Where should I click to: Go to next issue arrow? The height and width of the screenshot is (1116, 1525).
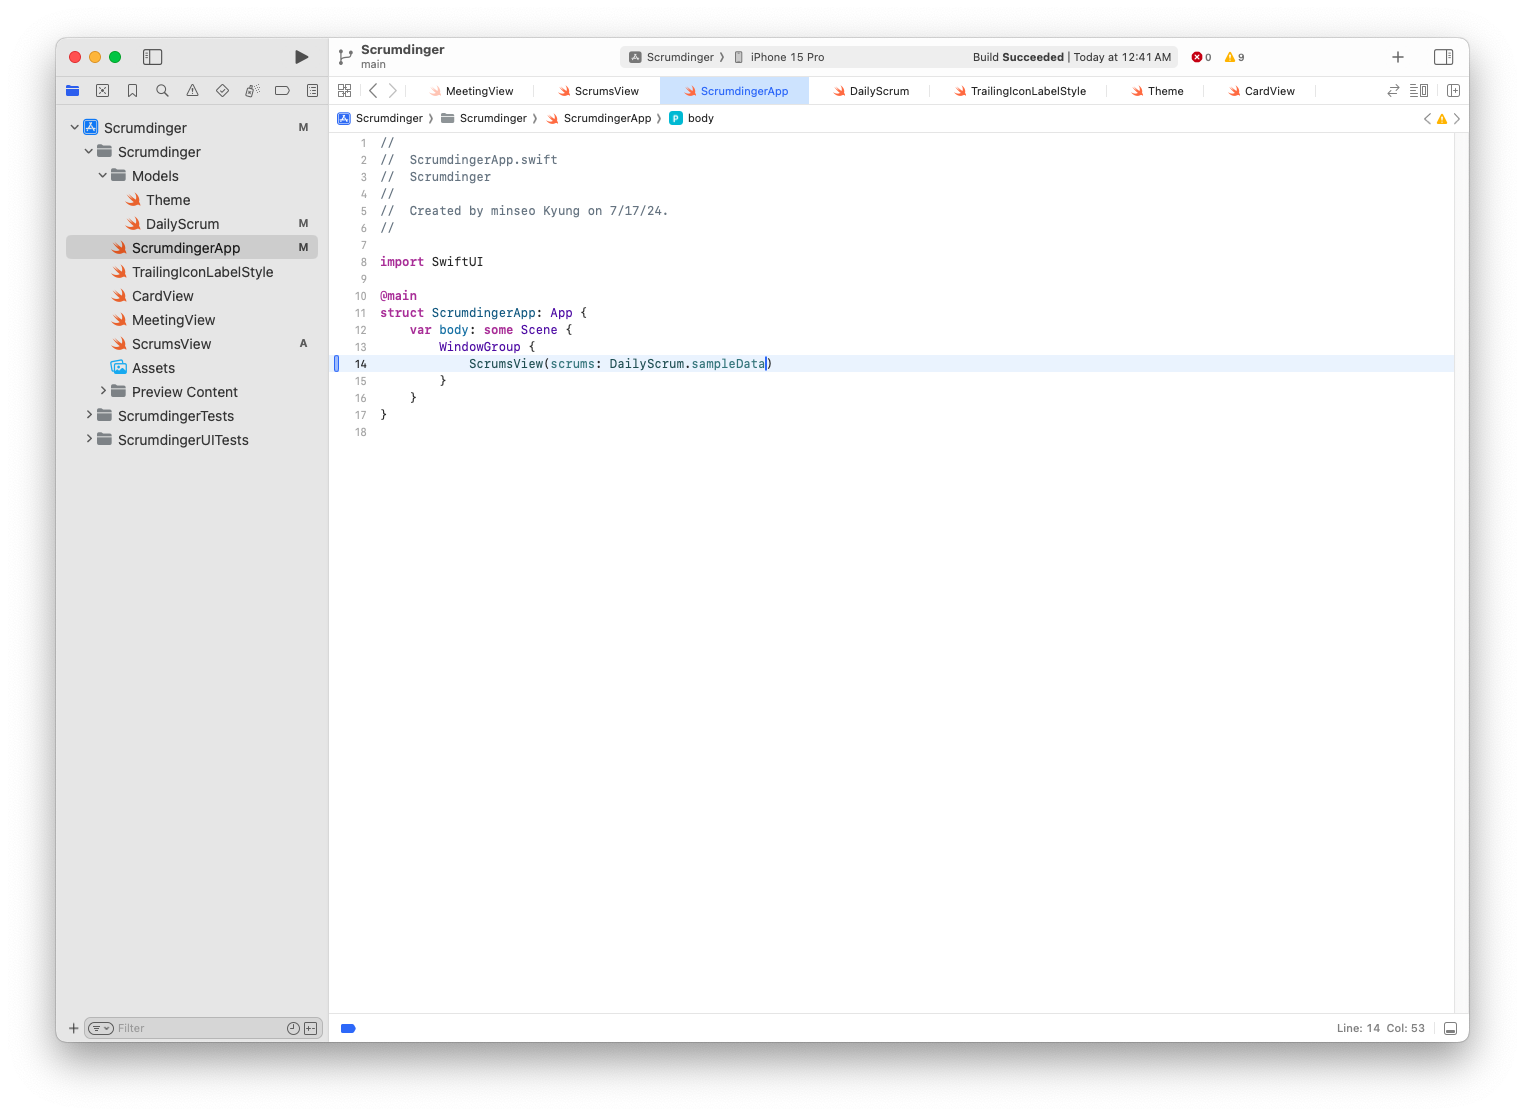(x=1457, y=118)
